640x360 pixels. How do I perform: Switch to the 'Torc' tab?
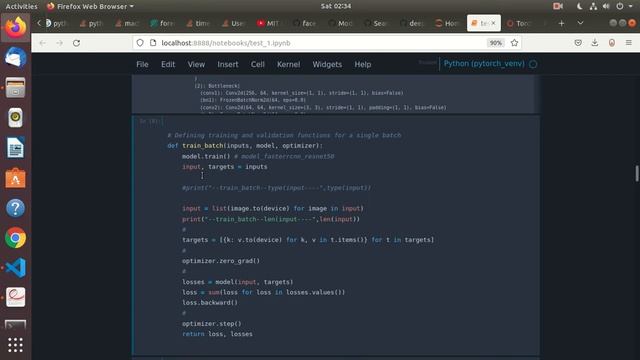click(x=518, y=23)
